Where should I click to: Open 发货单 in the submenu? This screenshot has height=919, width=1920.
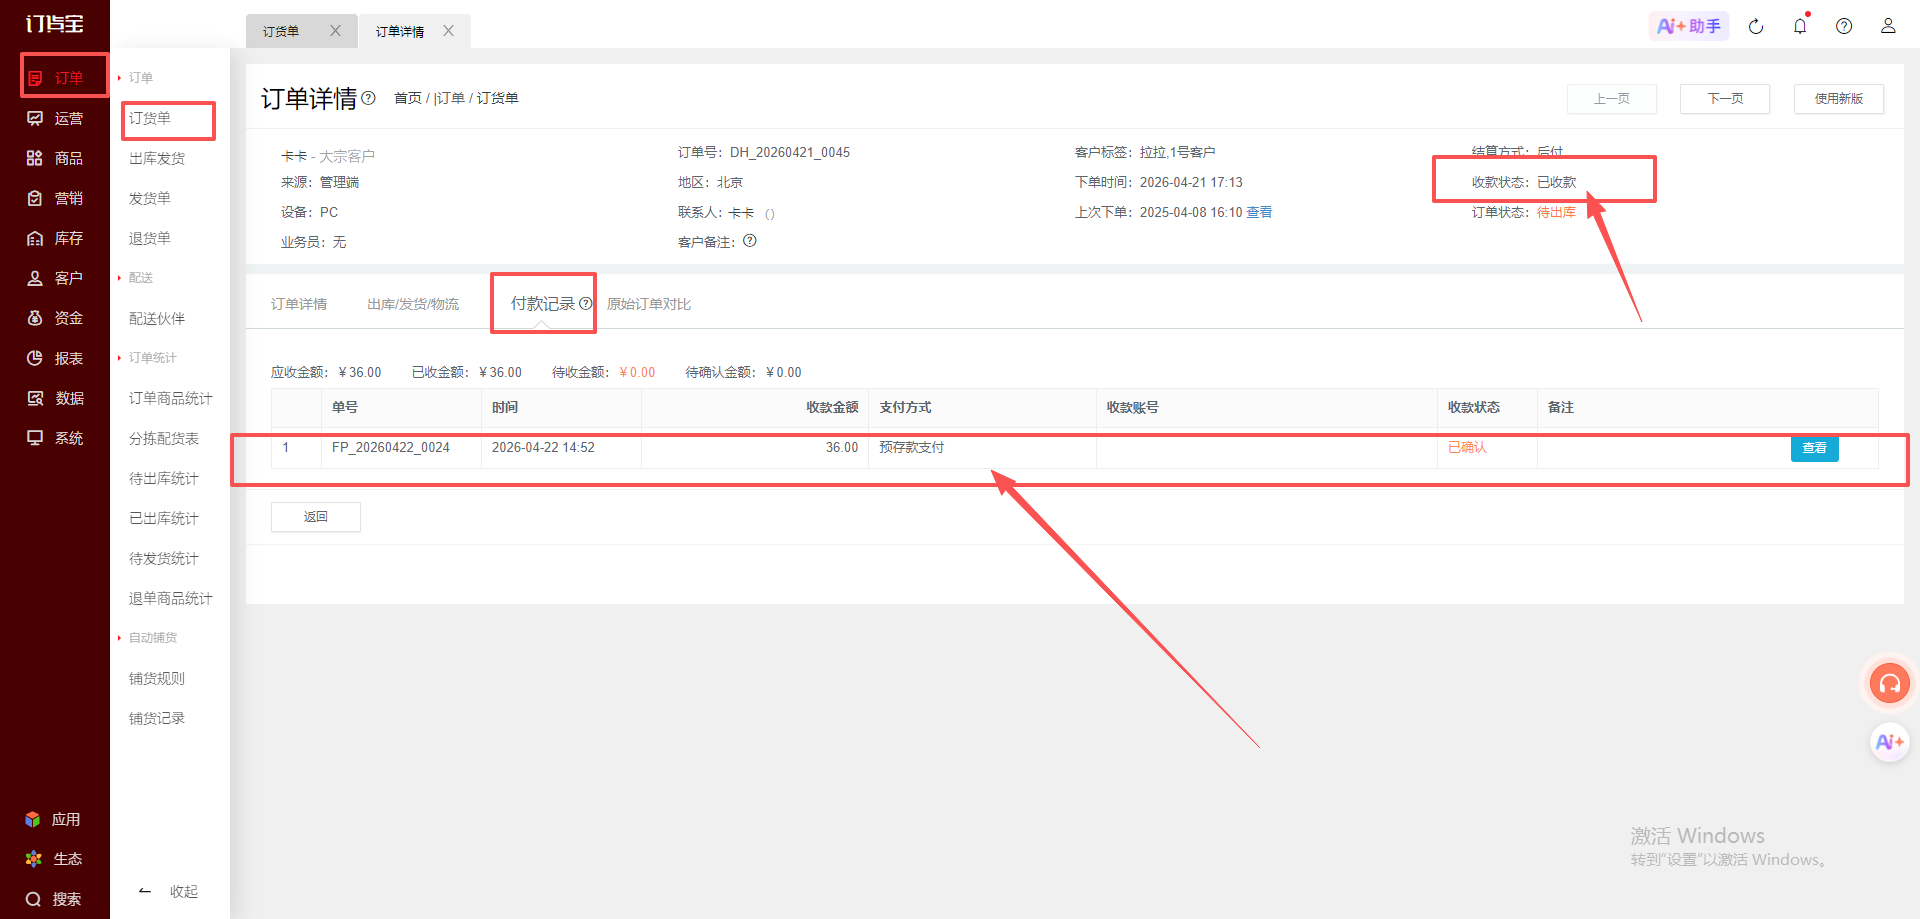pos(150,198)
